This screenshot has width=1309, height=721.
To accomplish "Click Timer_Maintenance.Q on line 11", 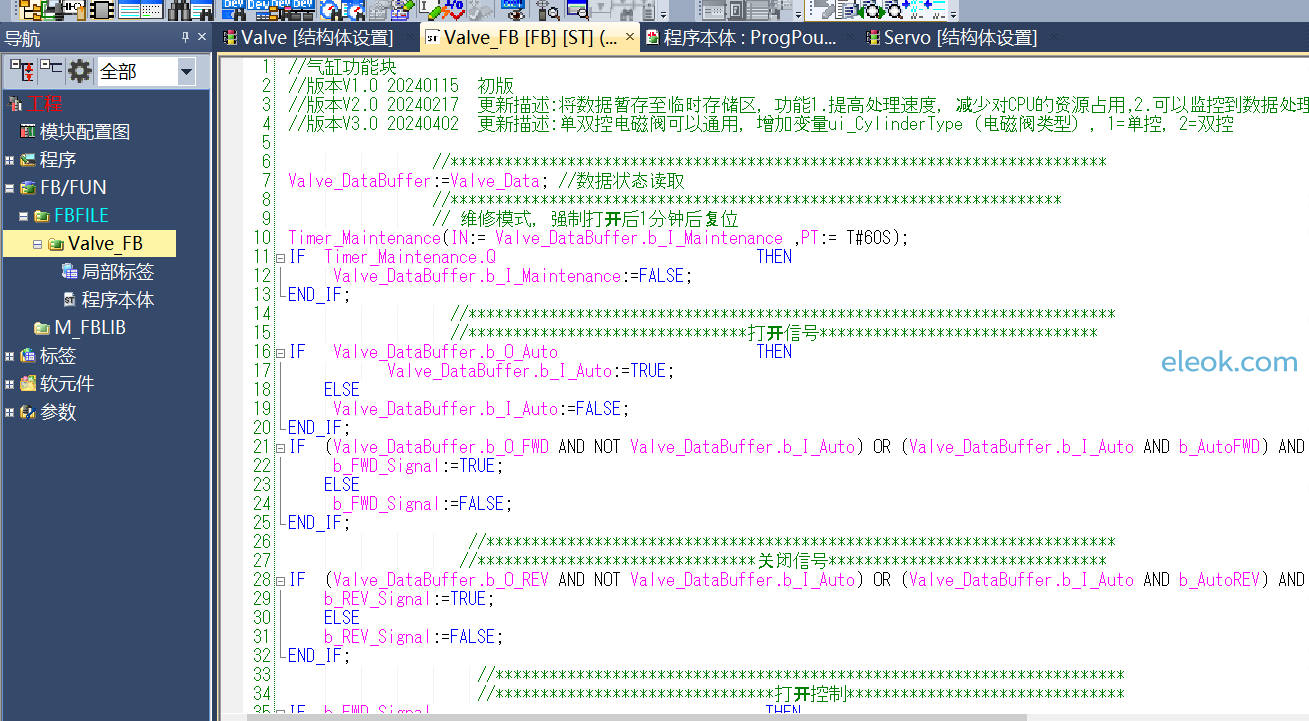I will pyautogui.click(x=410, y=257).
